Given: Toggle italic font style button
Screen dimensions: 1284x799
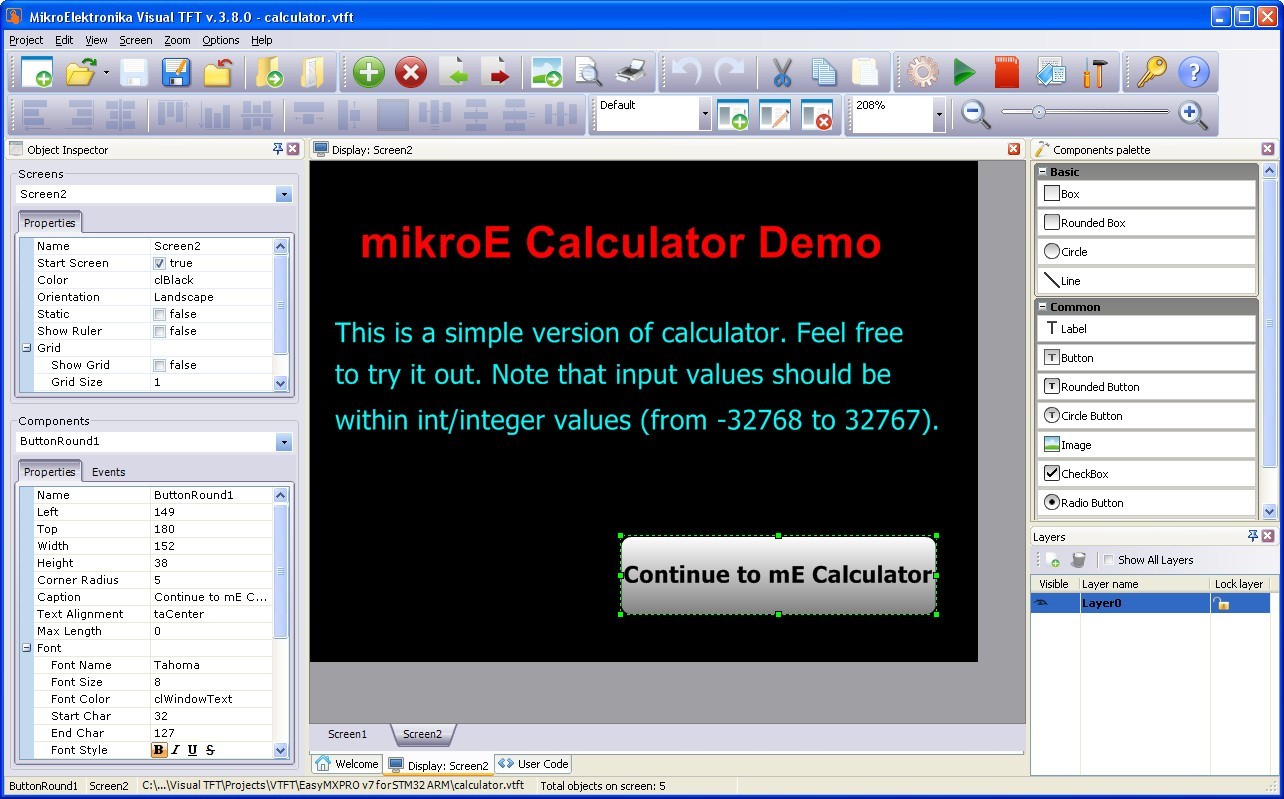Looking at the screenshot, I should click(176, 750).
